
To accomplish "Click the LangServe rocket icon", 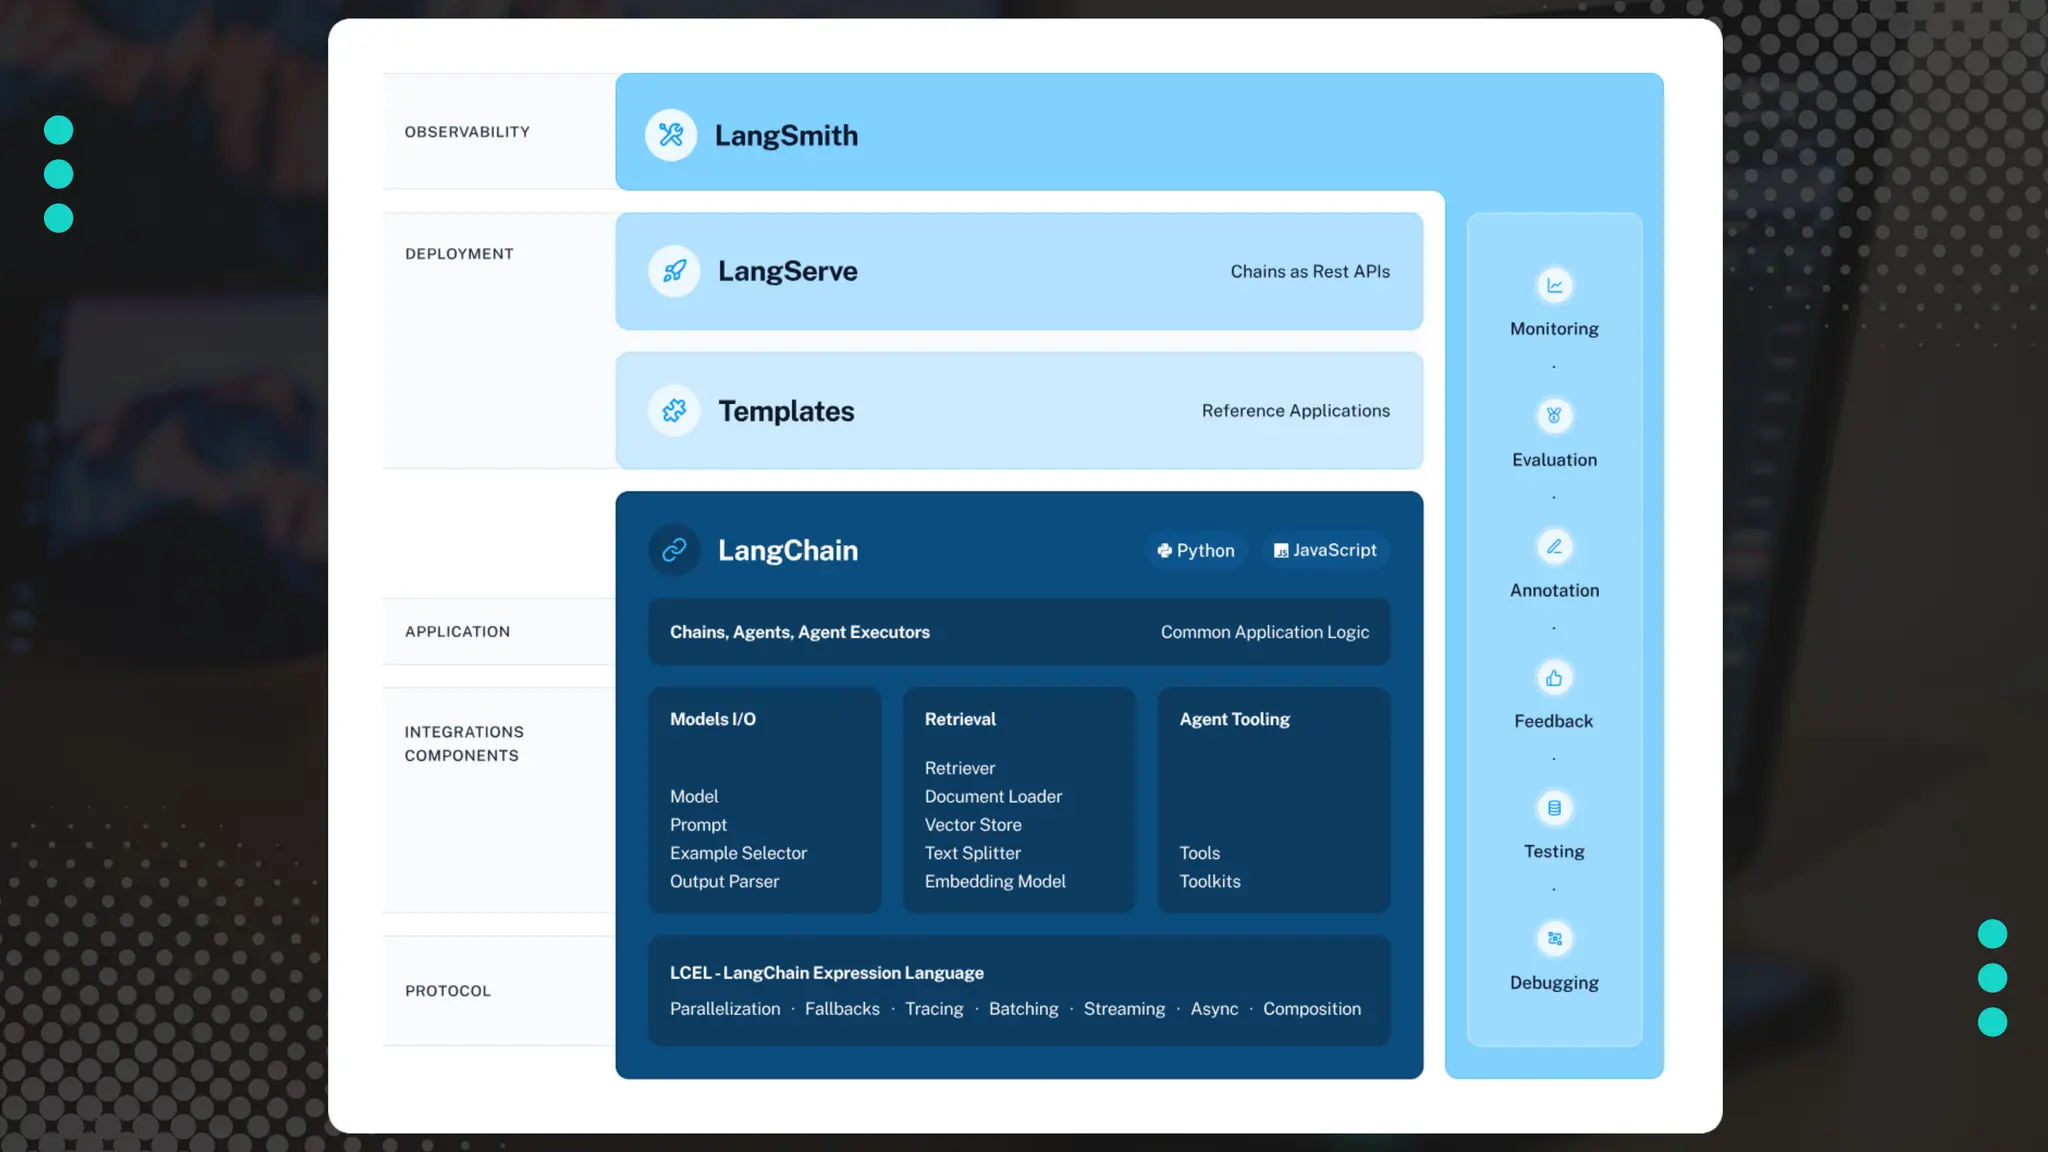I will pos(674,271).
